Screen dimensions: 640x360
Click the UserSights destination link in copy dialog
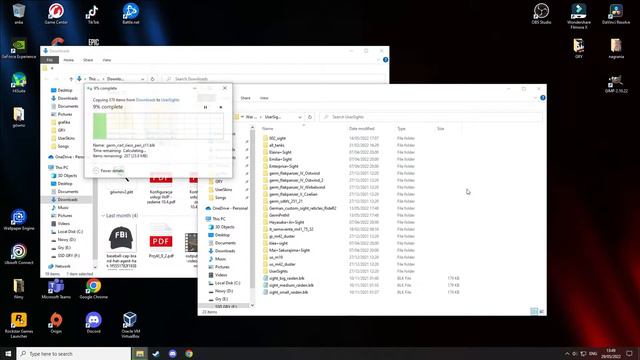(170, 100)
